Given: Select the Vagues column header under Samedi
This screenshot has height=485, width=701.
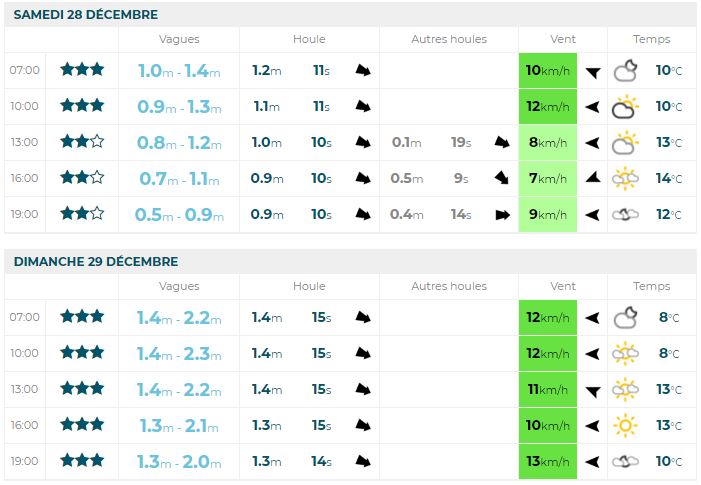Looking at the screenshot, I should [179, 39].
